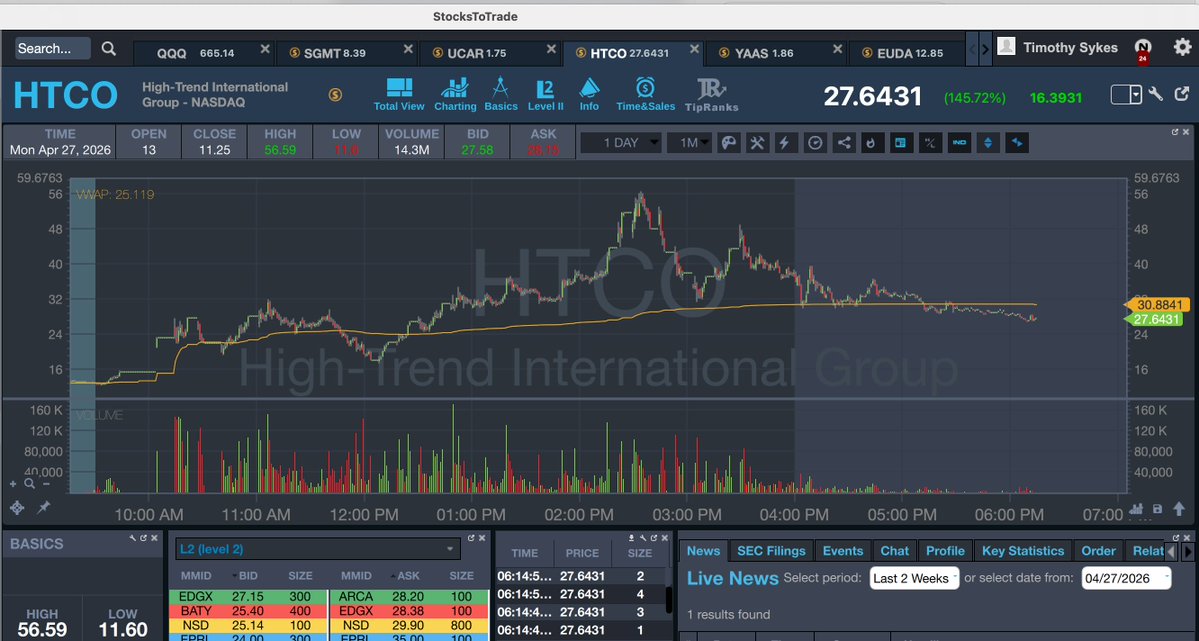The image size is (1199, 641).
Task: Click the chart zoom plus button
Action: pos(13,483)
